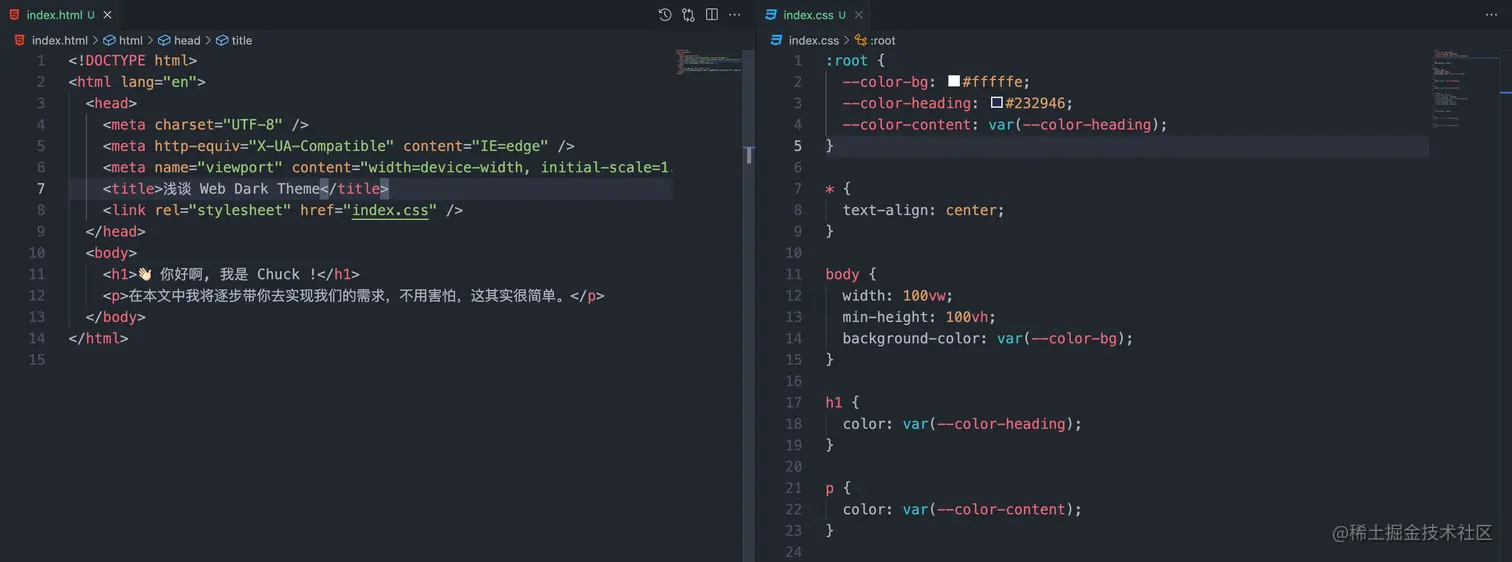
Task: Open the color picker for #232946 swatch
Action: [x=997, y=103]
